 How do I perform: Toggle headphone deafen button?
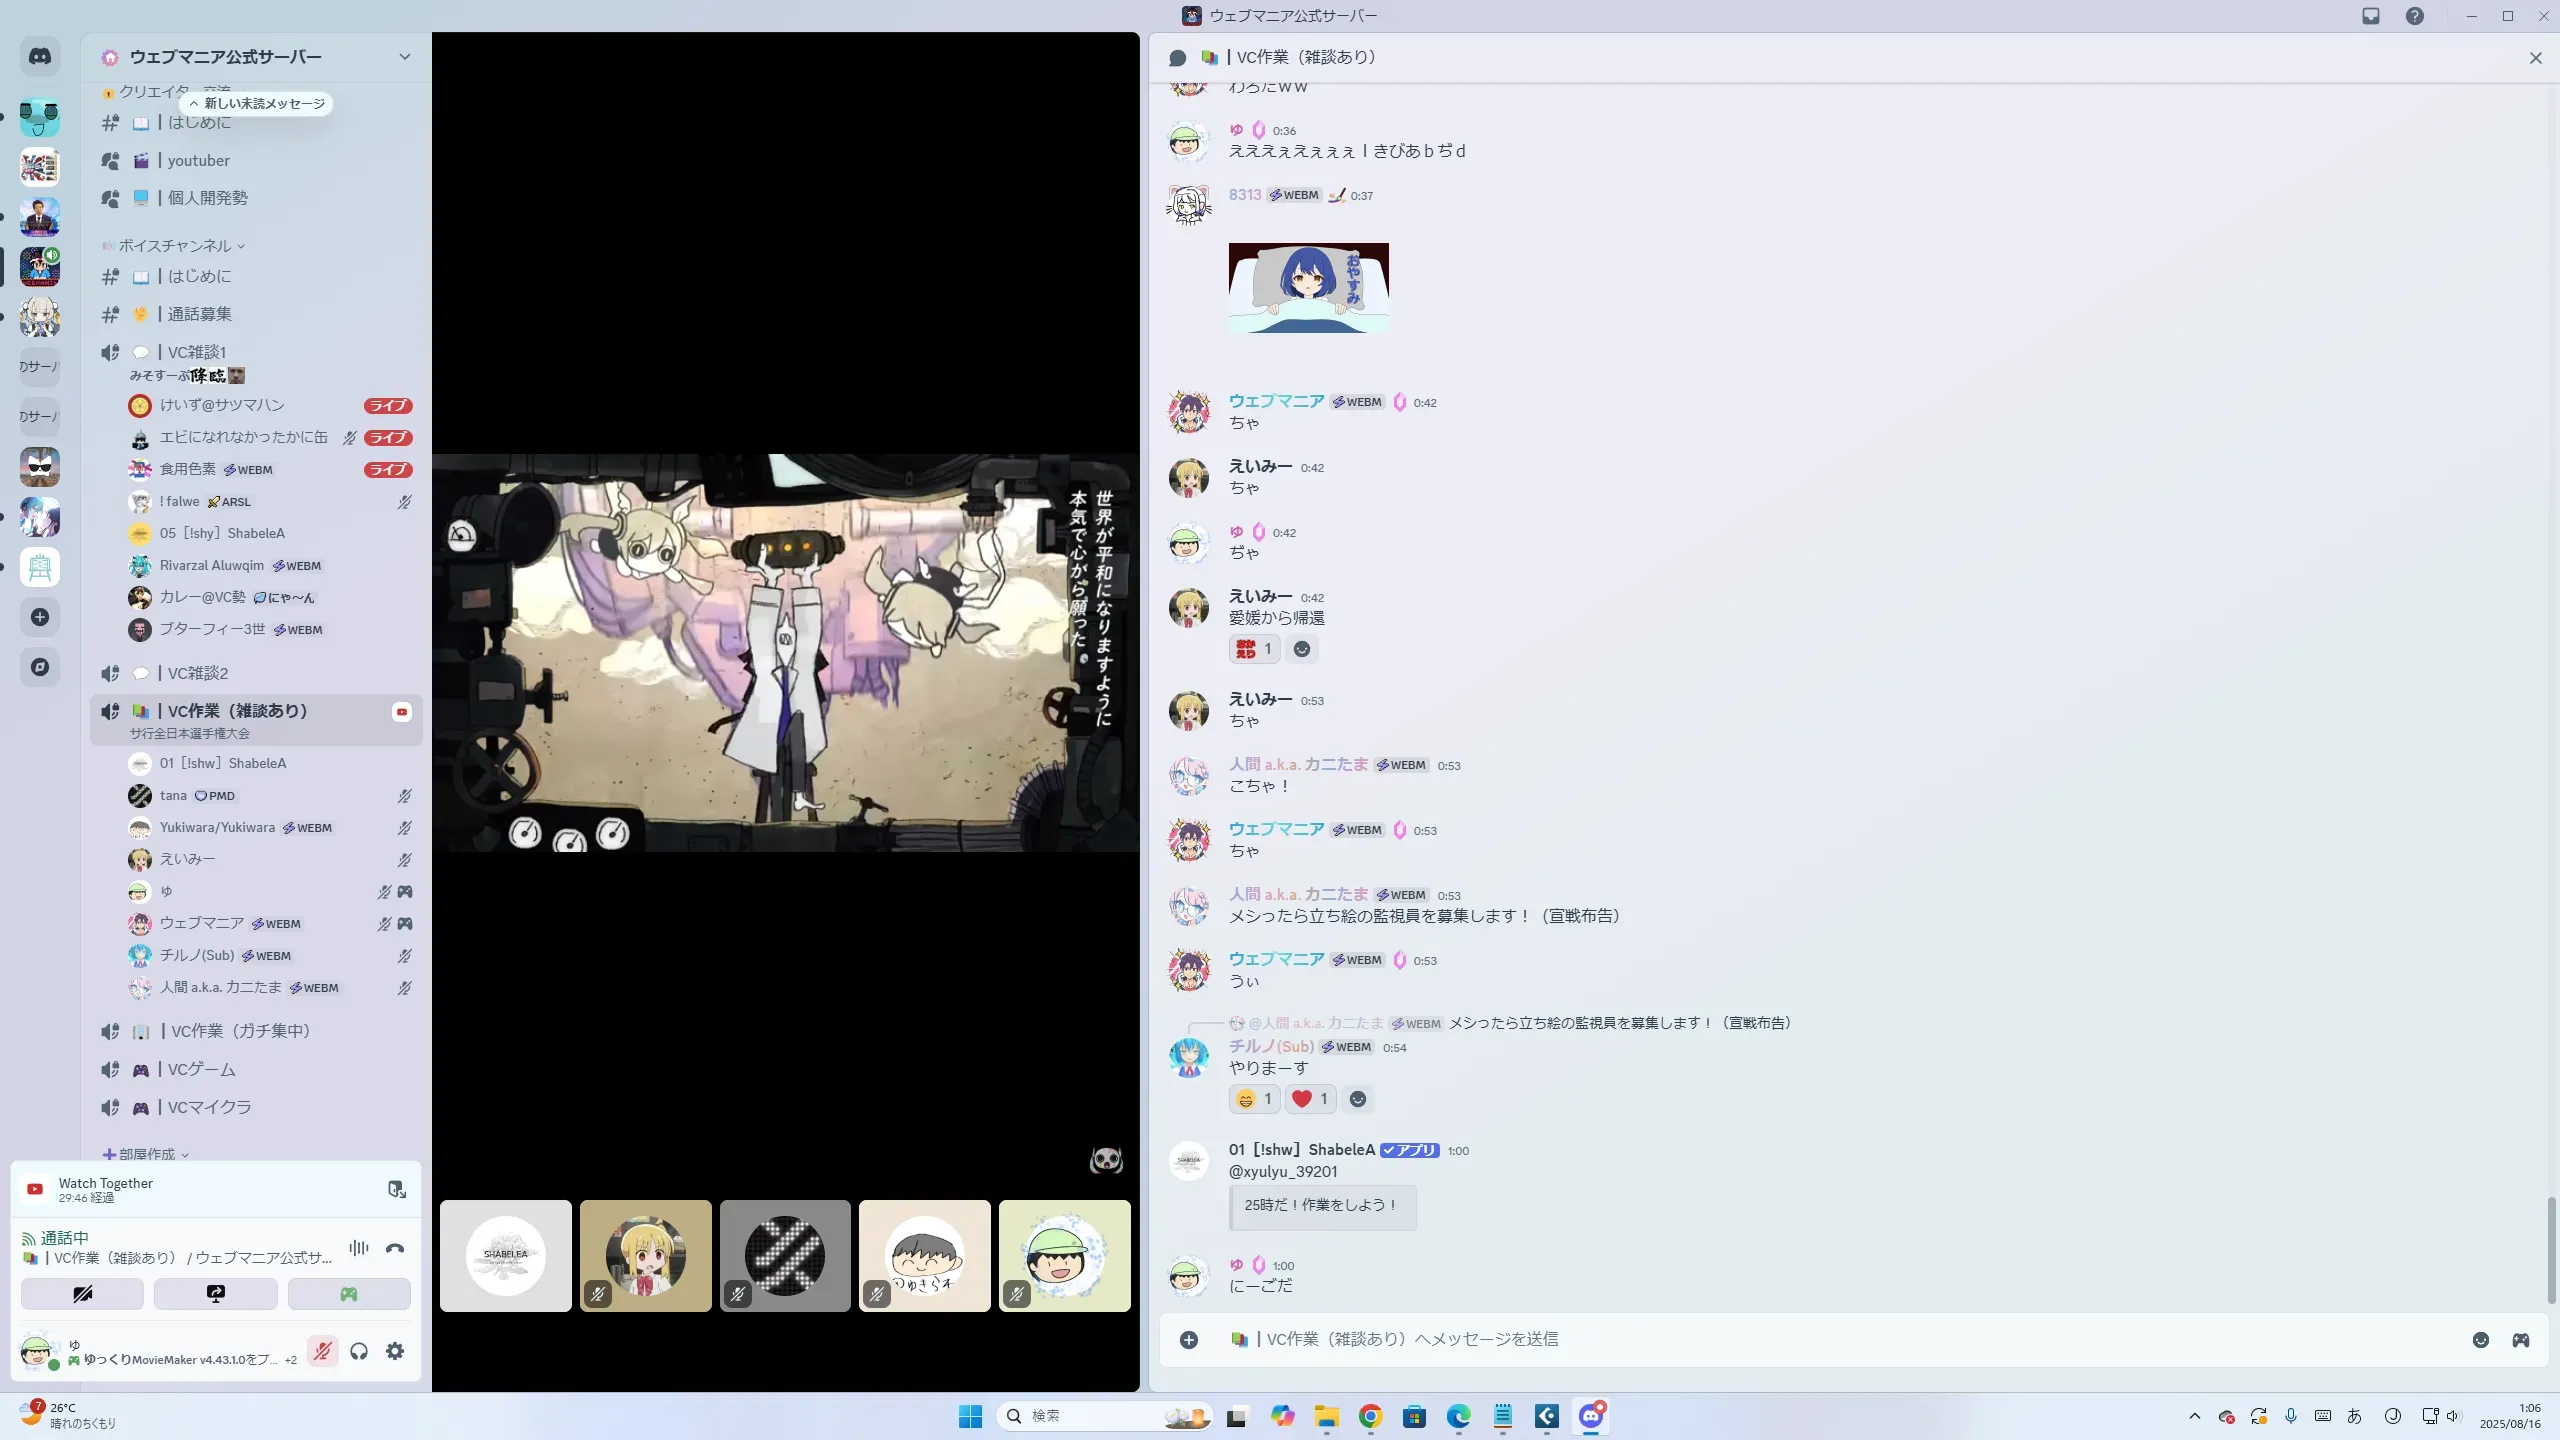359,1351
